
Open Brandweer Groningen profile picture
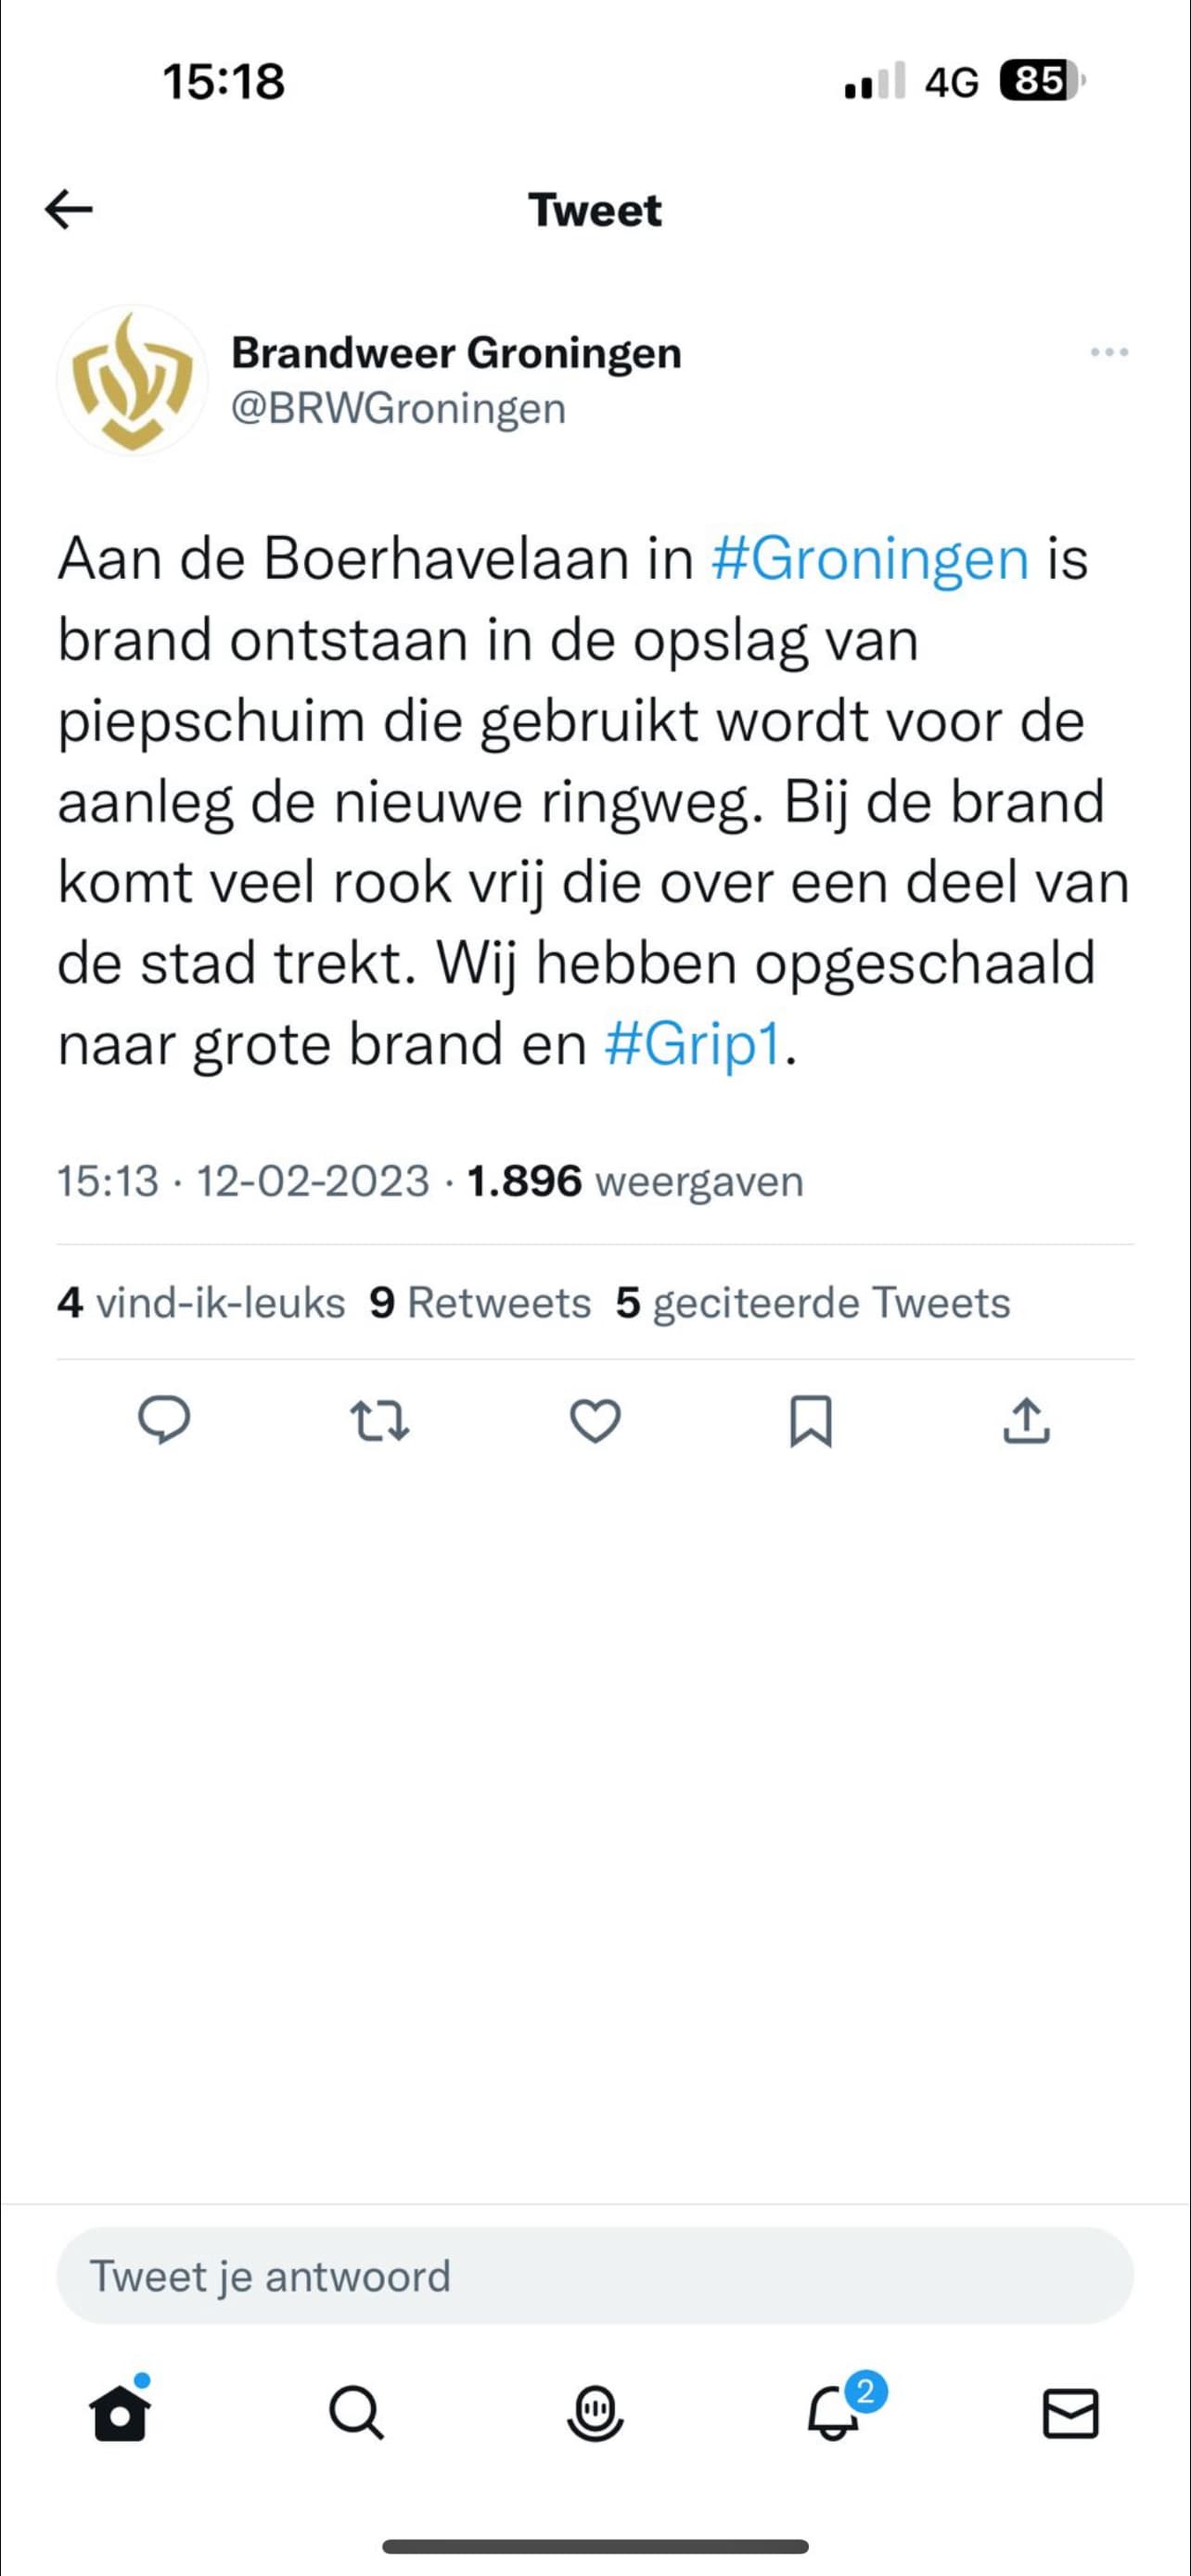(131, 380)
